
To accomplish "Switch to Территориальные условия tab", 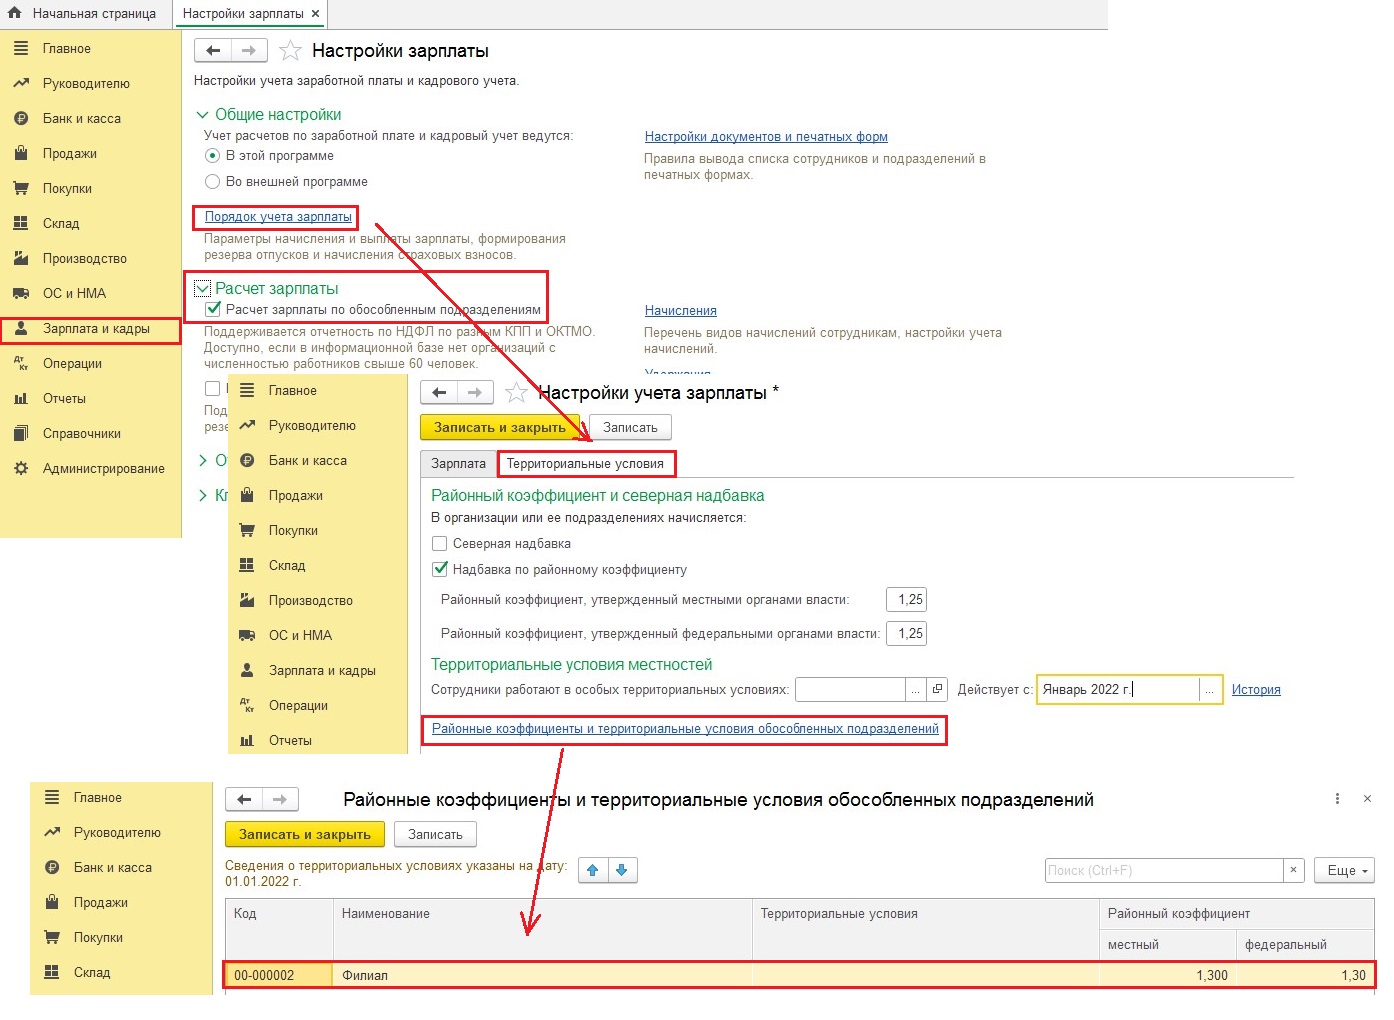I will point(585,464).
